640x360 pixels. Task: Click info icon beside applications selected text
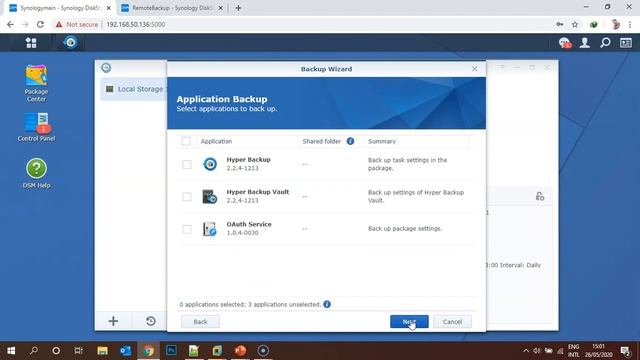point(327,304)
